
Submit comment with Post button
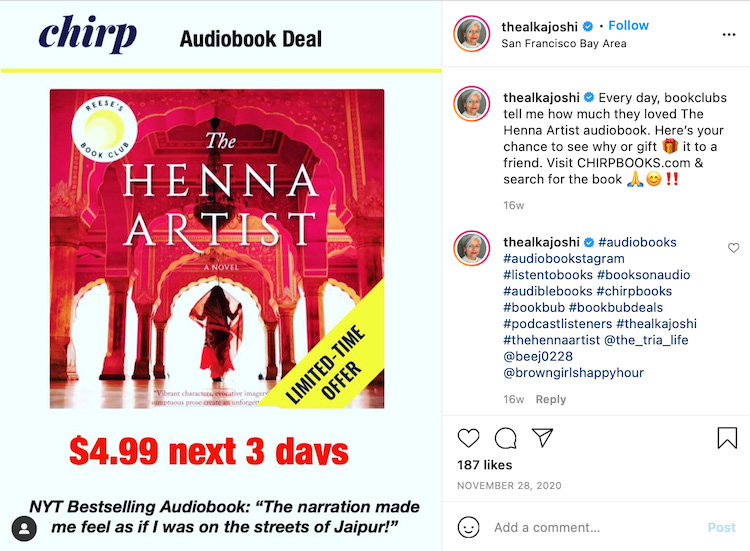(721, 528)
